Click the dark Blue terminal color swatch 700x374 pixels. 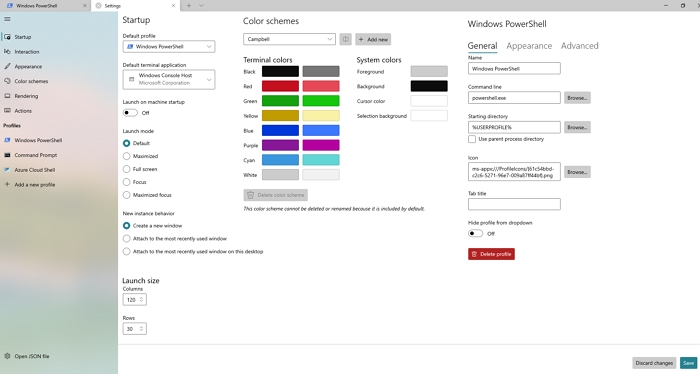[280, 130]
